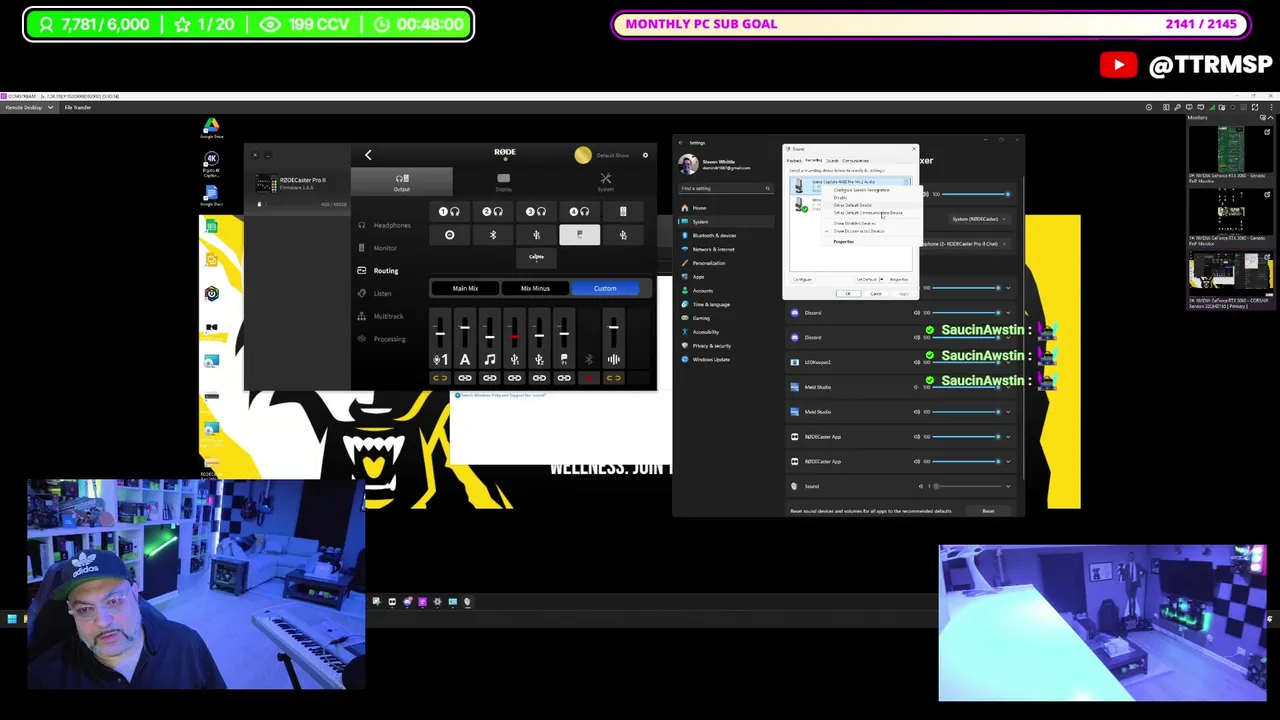Open RØDE app settings gear
The height and width of the screenshot is (720, 1280).
645,155
